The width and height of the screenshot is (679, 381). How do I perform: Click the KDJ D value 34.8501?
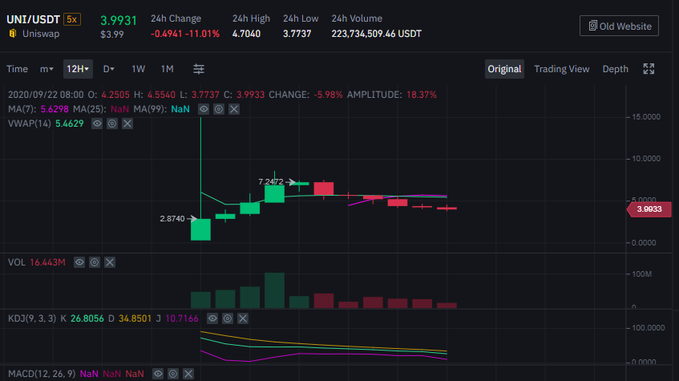click(x=135, y=319)
